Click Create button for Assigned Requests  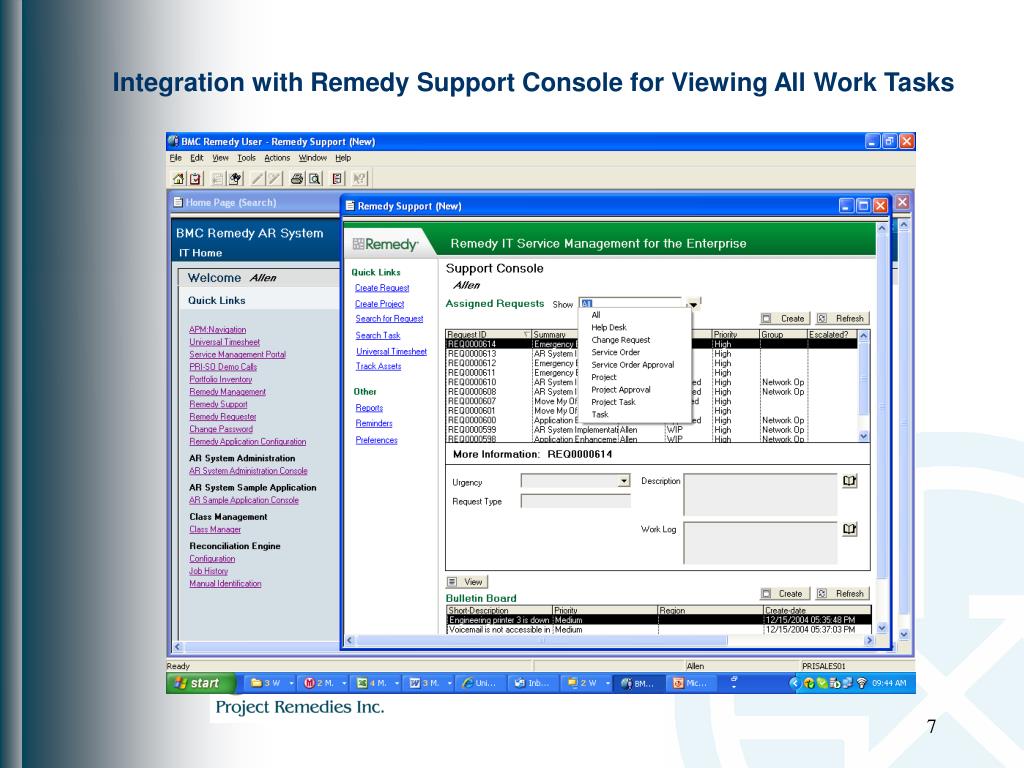pos(786,319)
